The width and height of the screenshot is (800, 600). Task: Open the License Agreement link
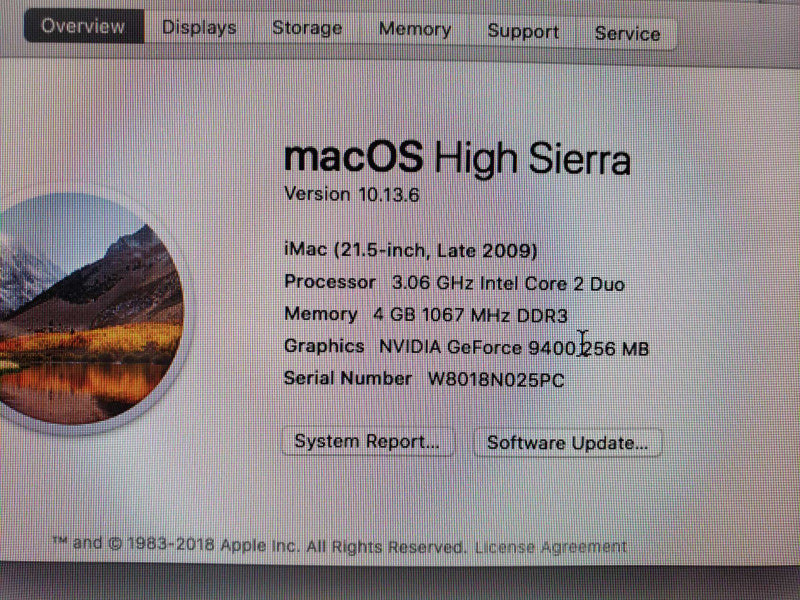point(551,547)
